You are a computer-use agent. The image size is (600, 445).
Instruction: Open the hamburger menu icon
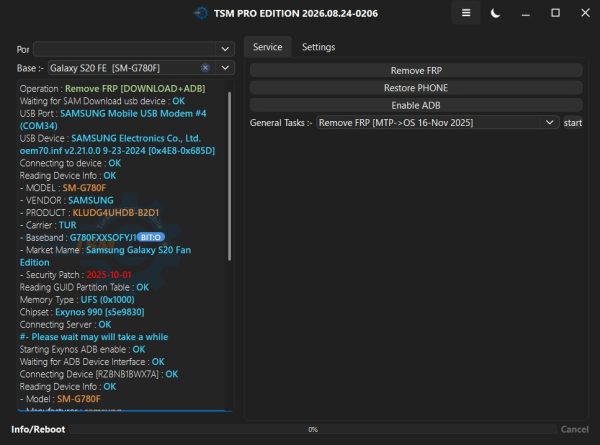[466, 13]
